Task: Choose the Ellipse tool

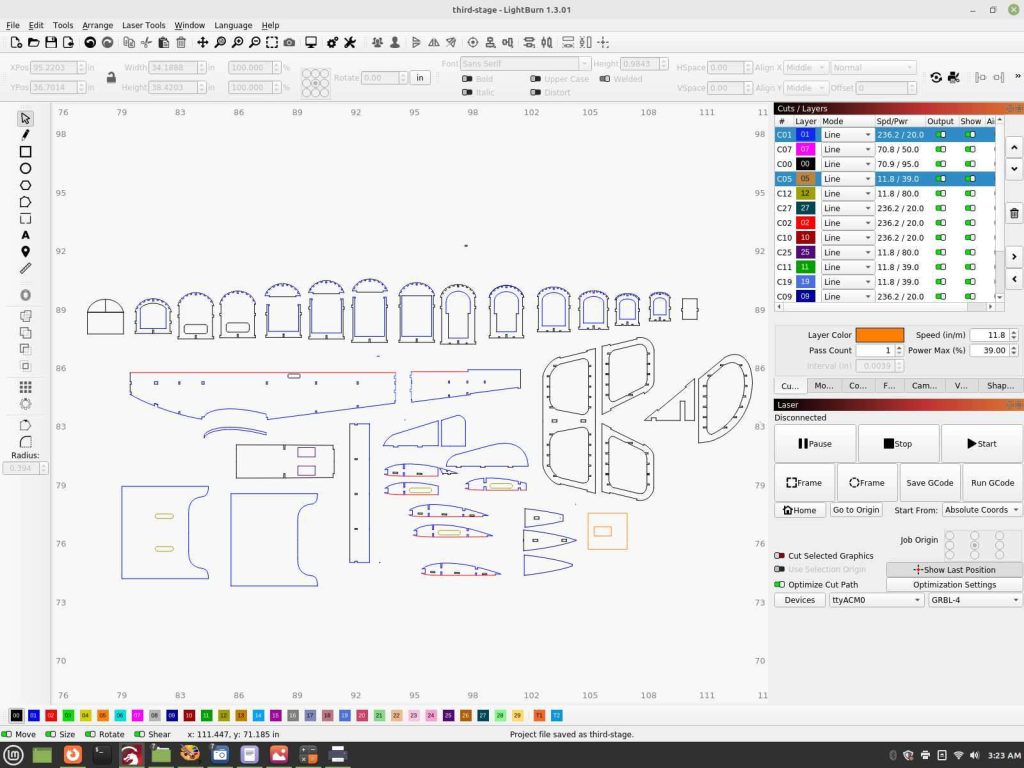Action: click(26, 169)
